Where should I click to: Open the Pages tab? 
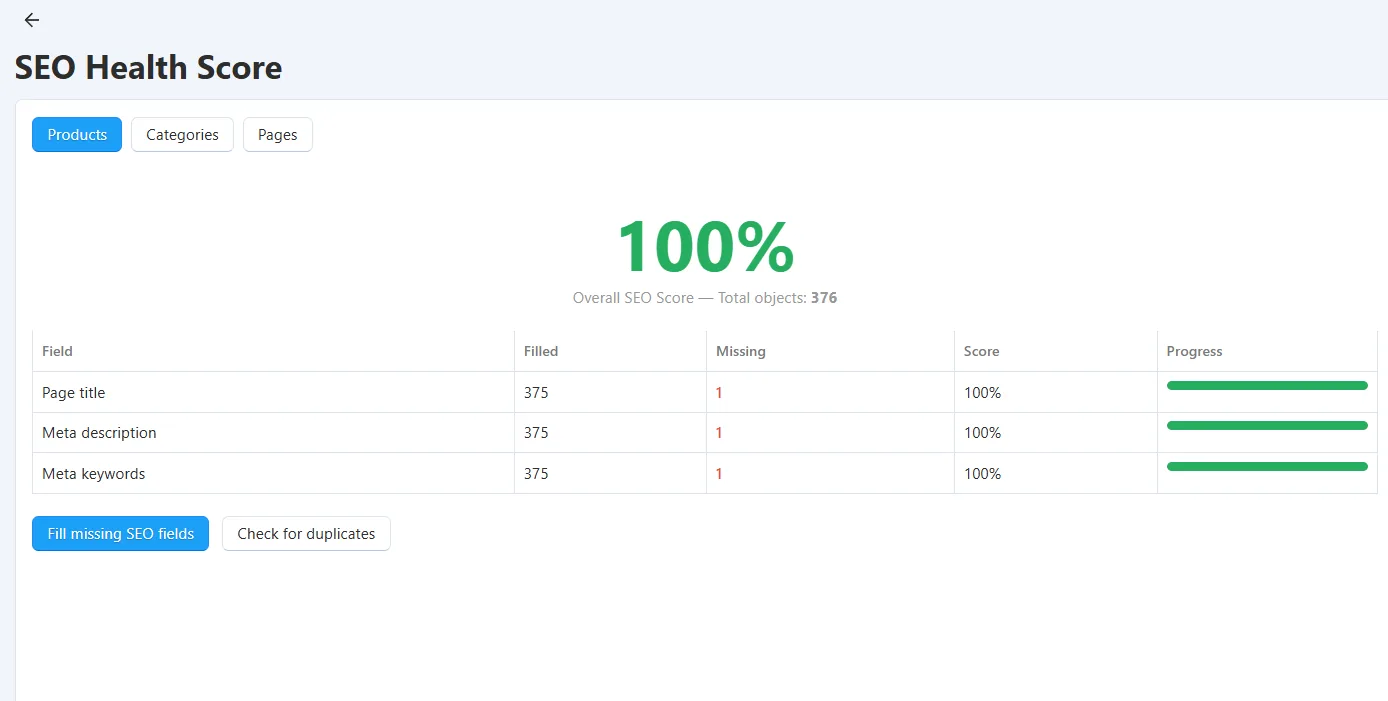[x=278, y=135]
